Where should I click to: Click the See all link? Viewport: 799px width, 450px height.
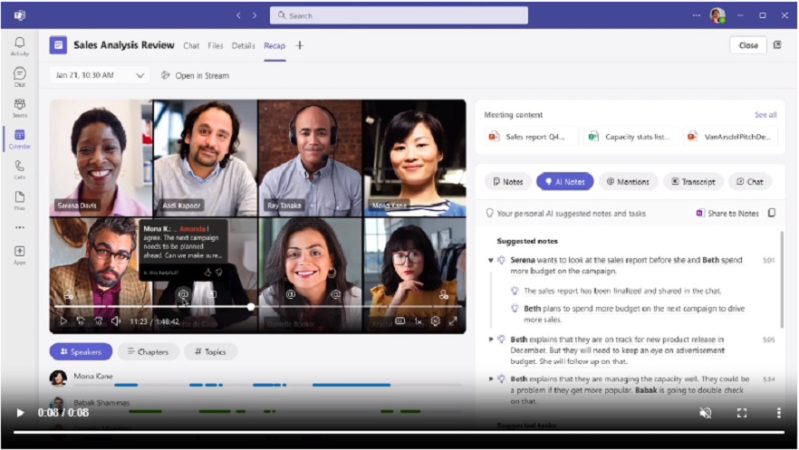click(765, 115)
